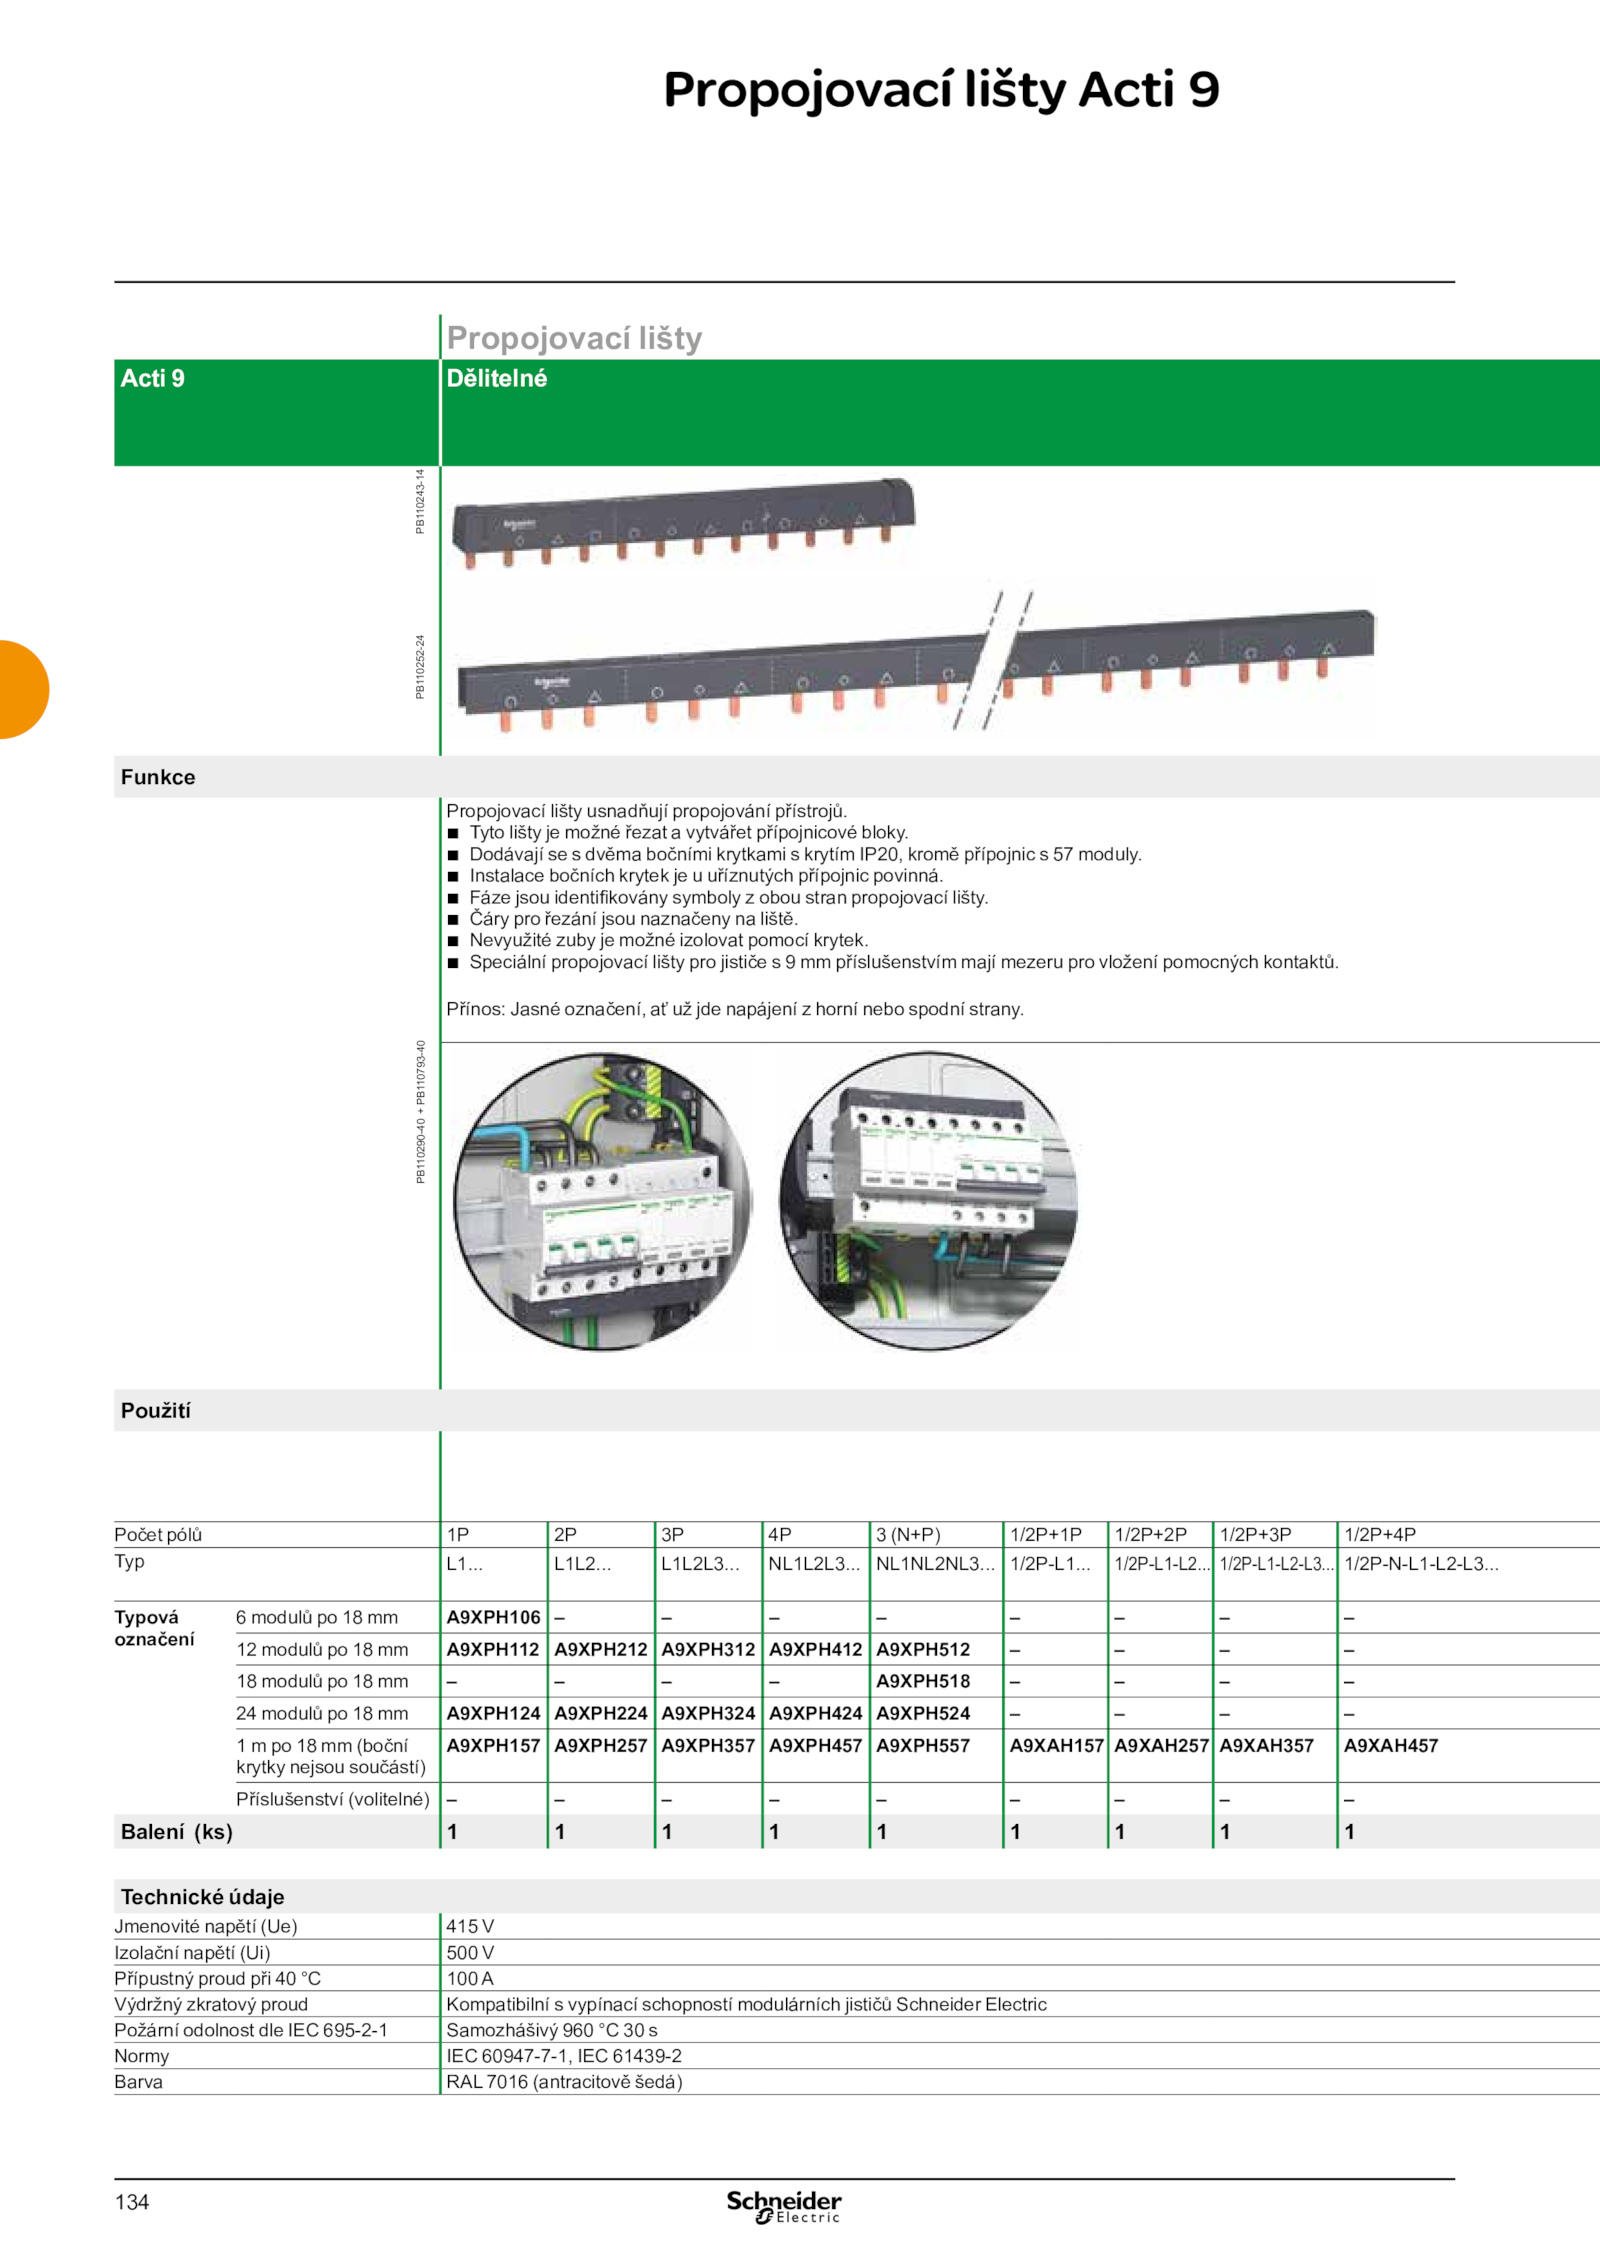
Task: Click the '24 modulů po 18 mm' row label
Action: [322, 1713]
